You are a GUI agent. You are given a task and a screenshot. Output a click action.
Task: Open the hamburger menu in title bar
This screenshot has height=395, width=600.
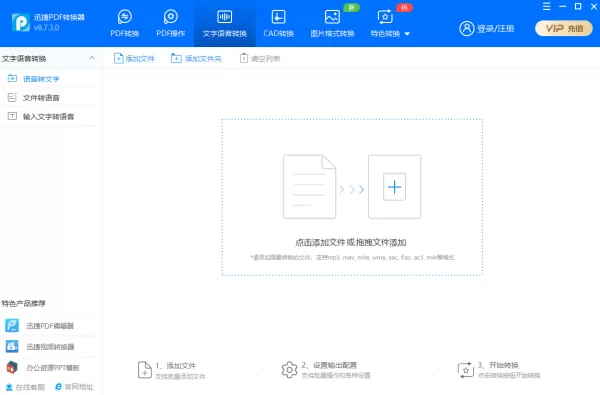pos(546,6)
